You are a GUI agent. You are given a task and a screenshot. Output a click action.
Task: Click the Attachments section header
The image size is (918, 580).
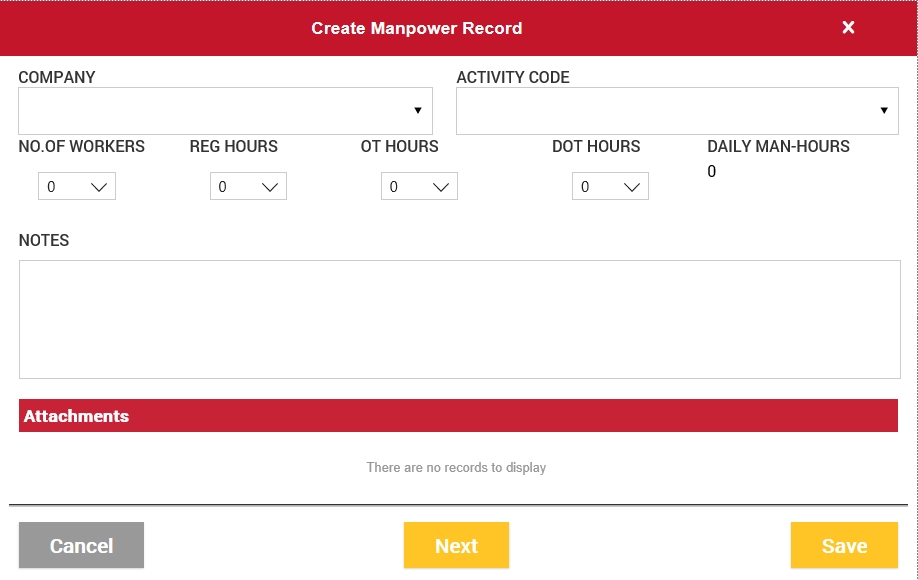tap(458, 416)
